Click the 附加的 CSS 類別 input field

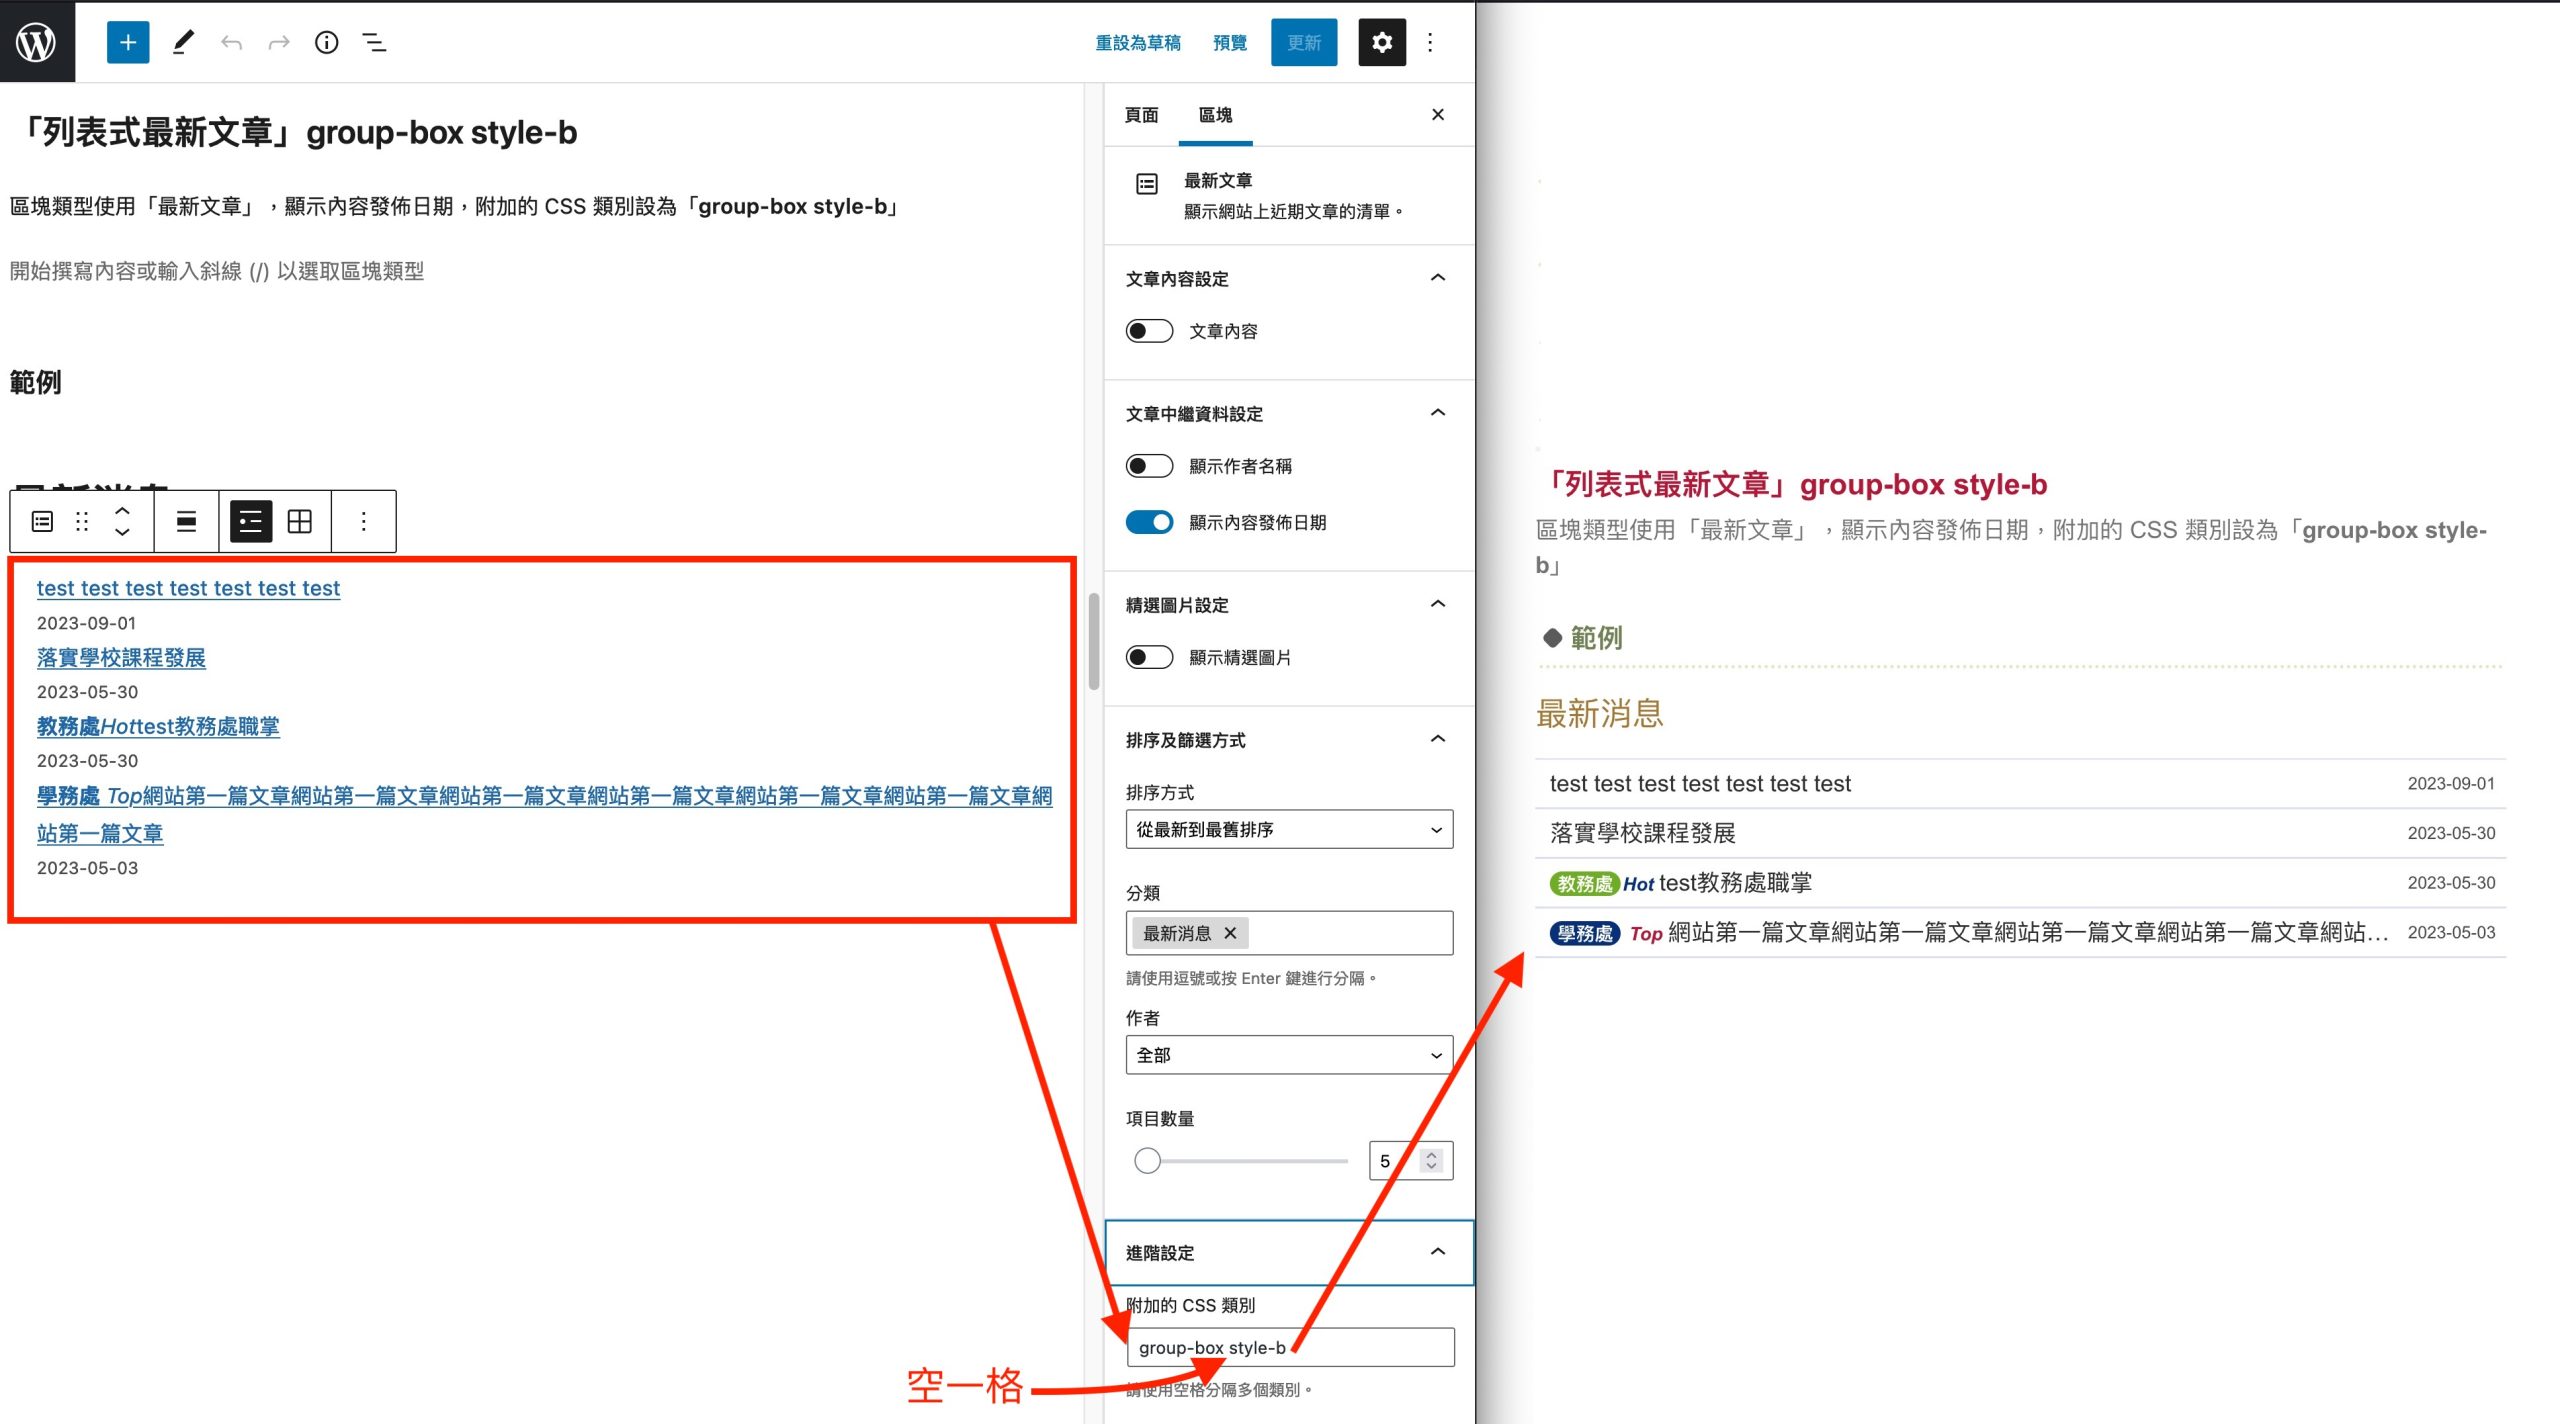click(x=1290, y=1347)
